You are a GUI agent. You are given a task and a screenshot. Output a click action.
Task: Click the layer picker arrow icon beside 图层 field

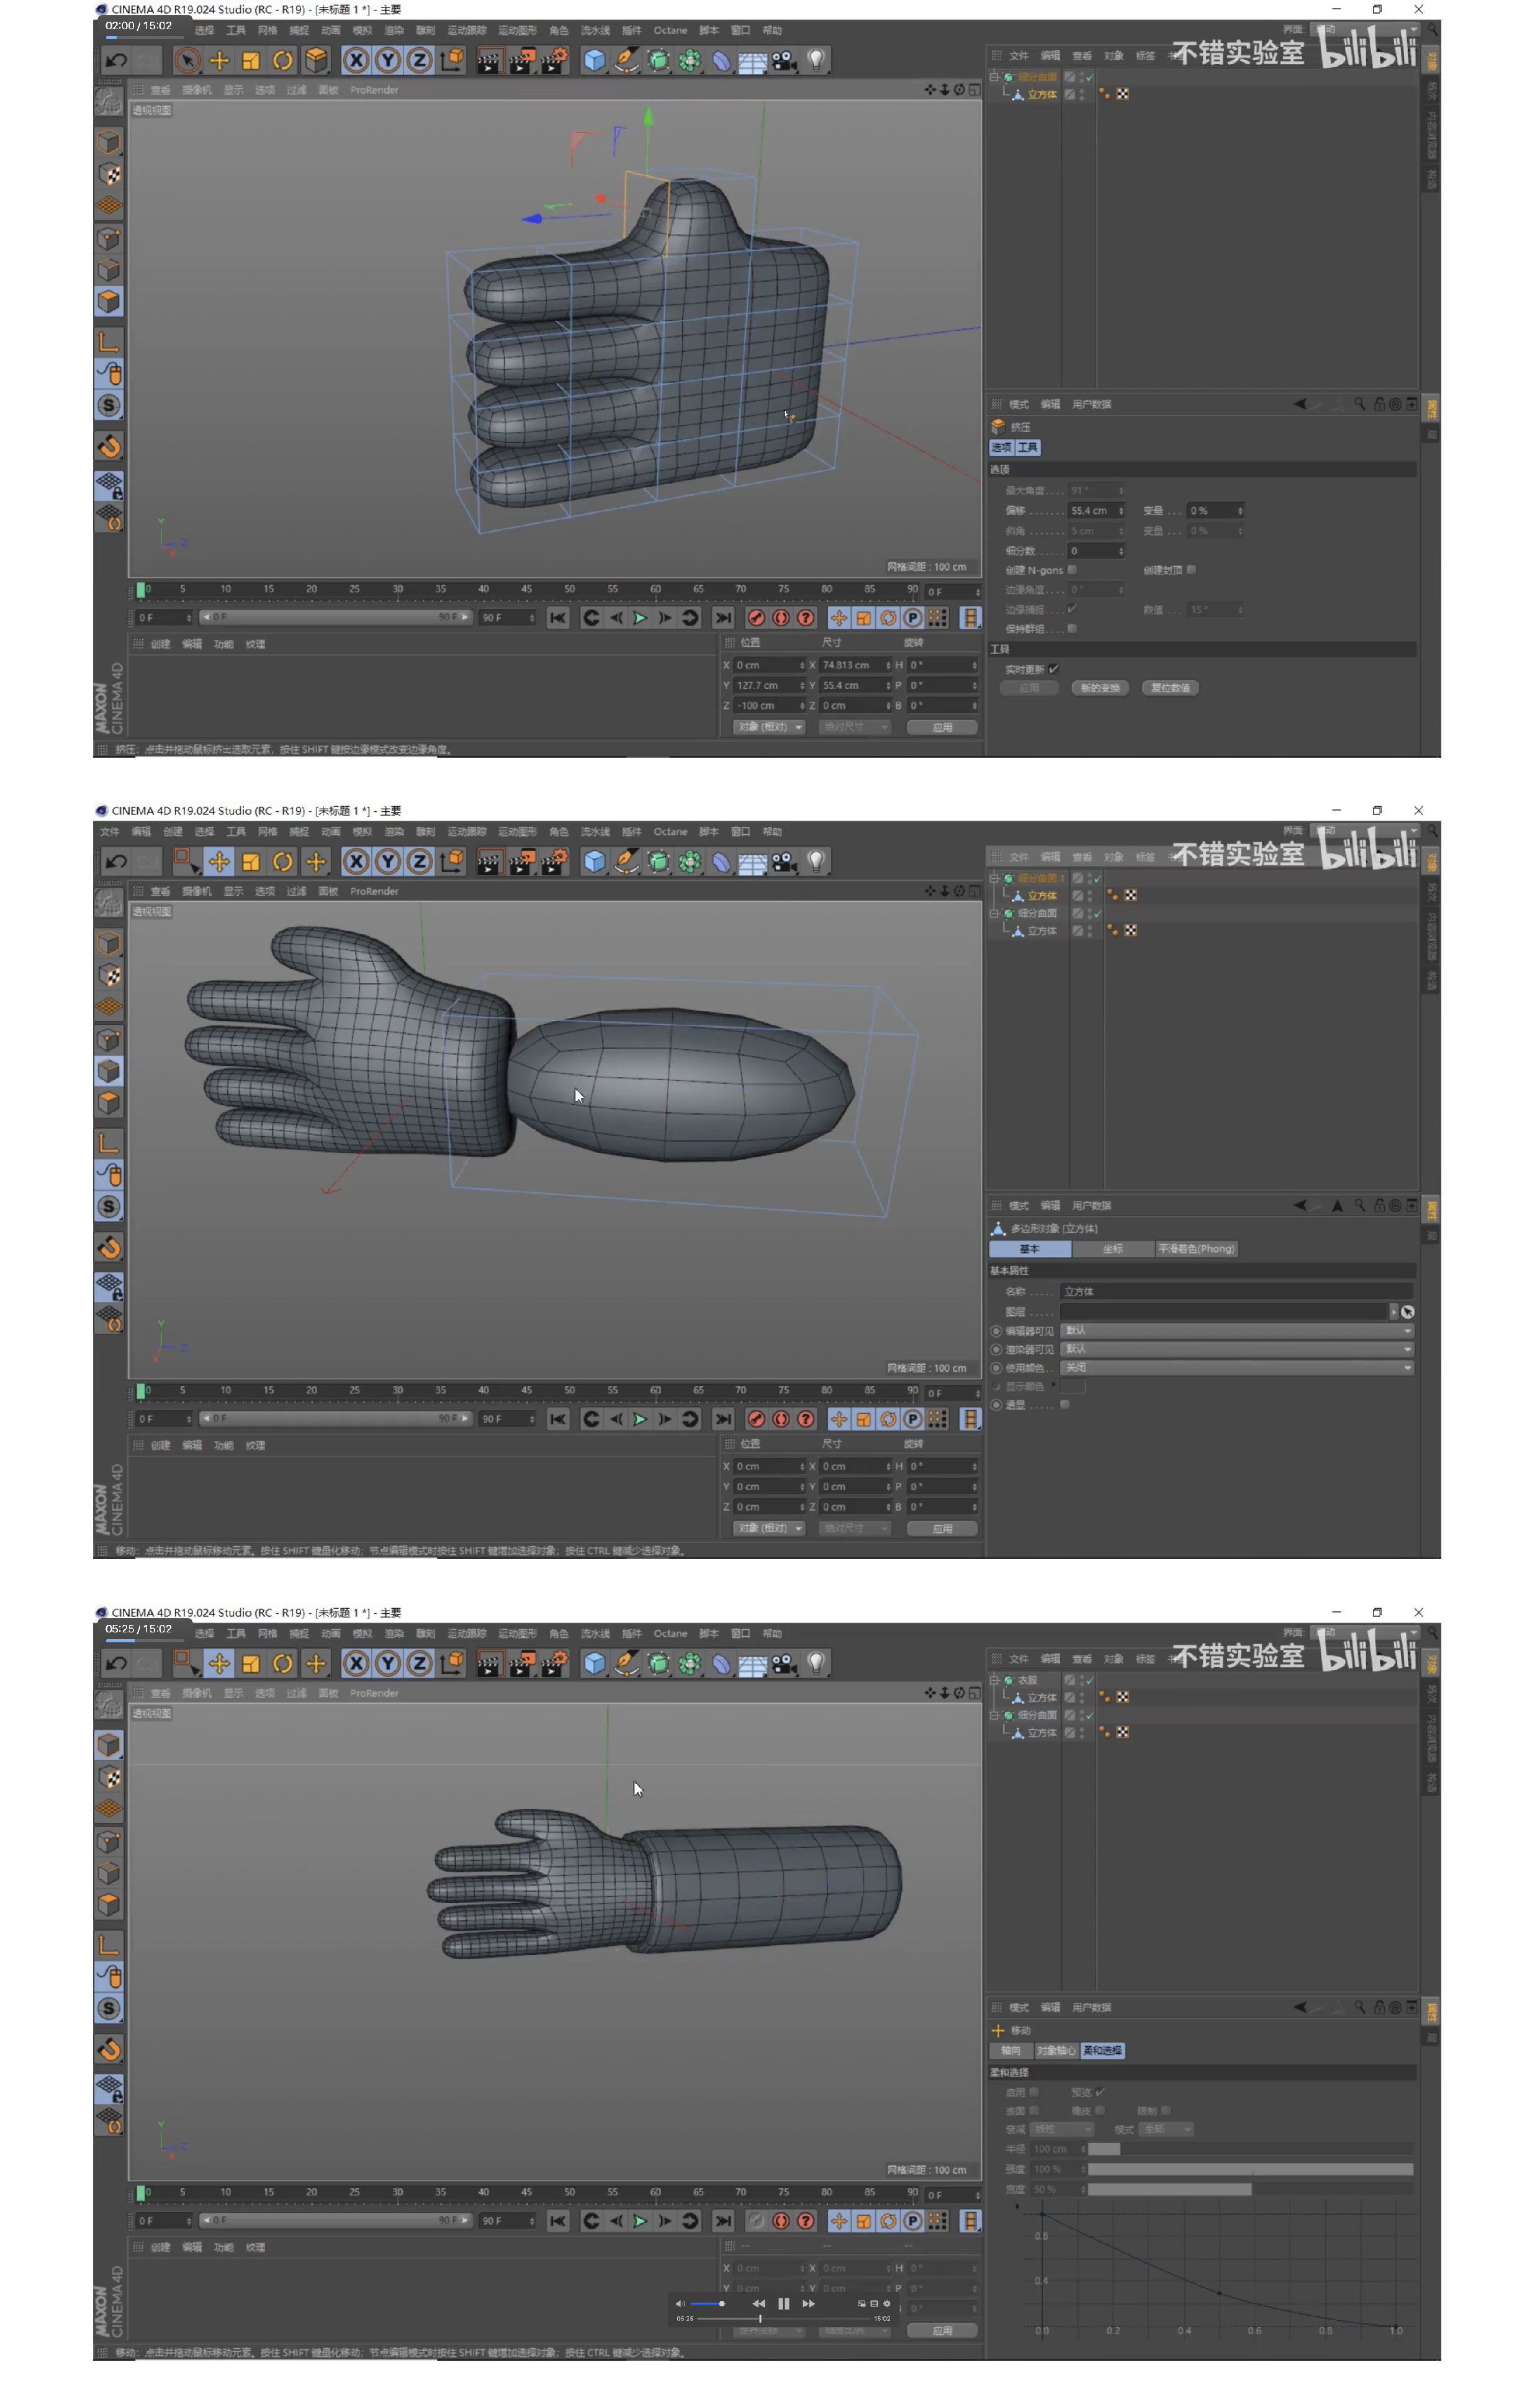(x=1407, y=1311)
